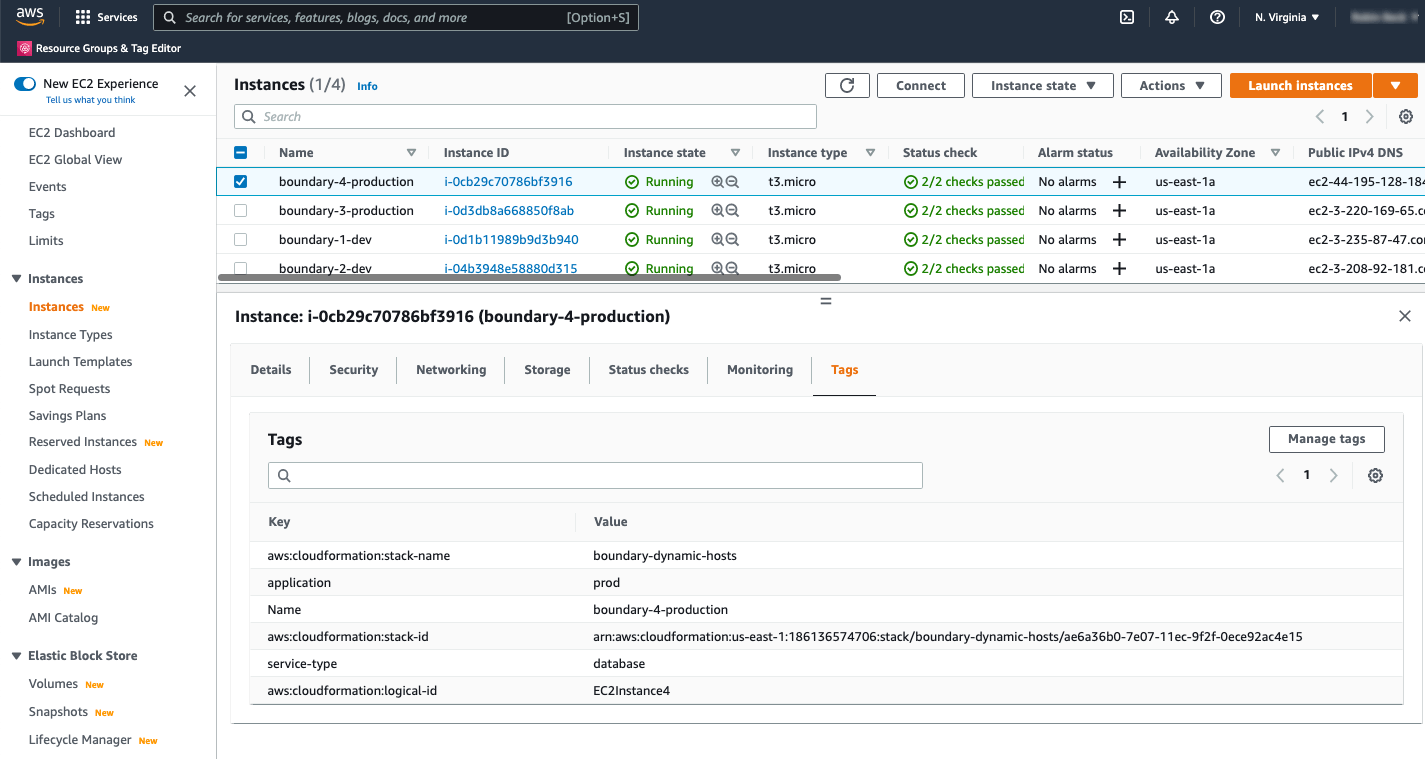This screenshot has width=1425, height=759.
Task: Zoom out icon for boundary-4-production state
Action: coord(732,182)
